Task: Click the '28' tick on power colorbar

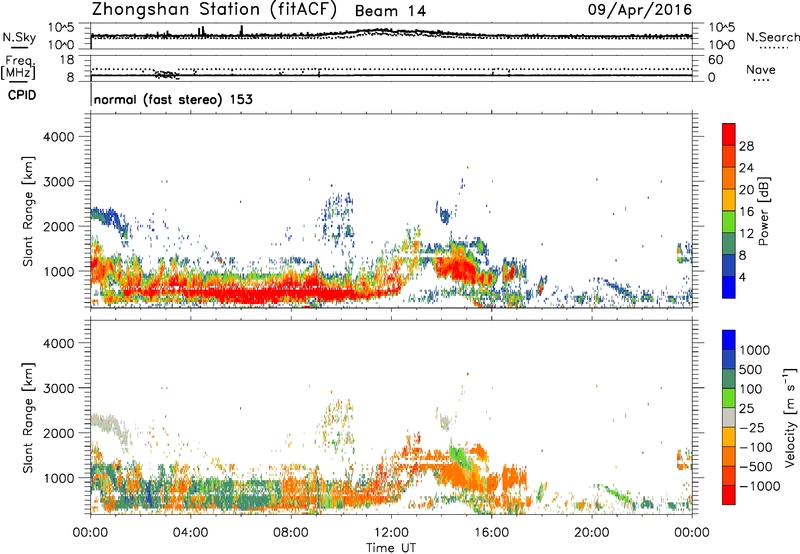Action: coord(746,146)
